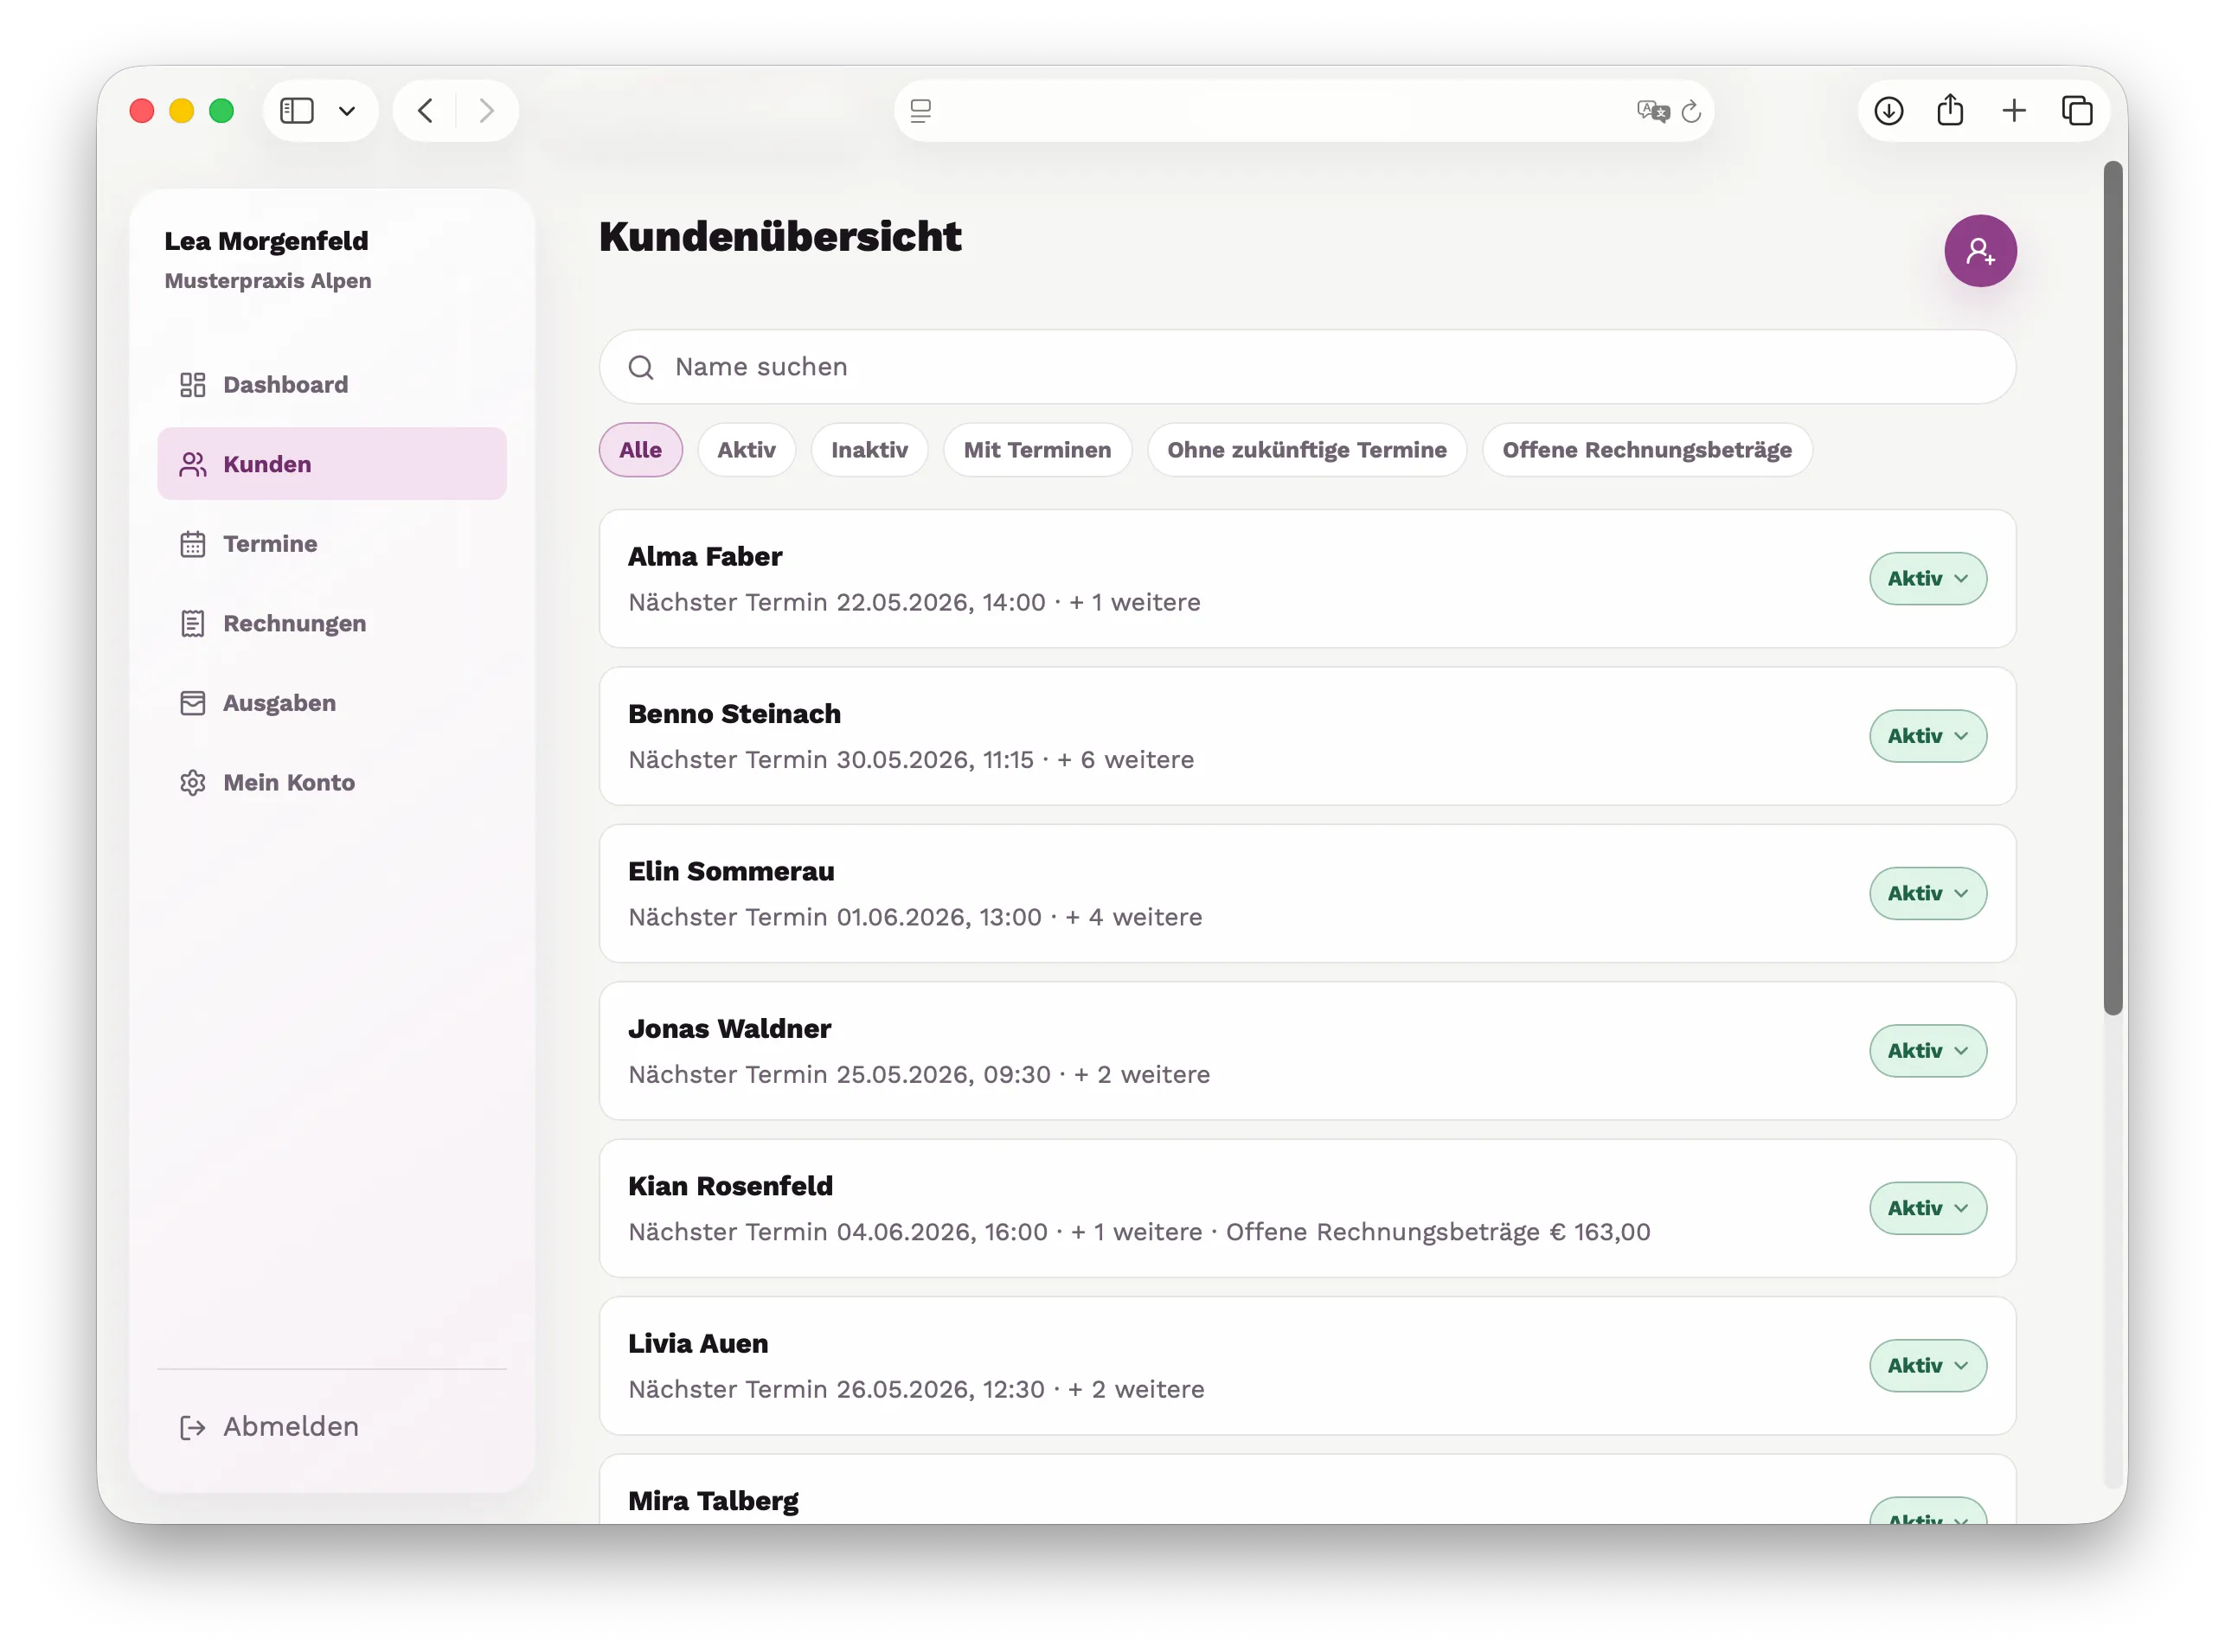Screen dimensions: 2225x1652
Task: Click the Musterpraxis Alpen label
Action: (x=268, y=281)
